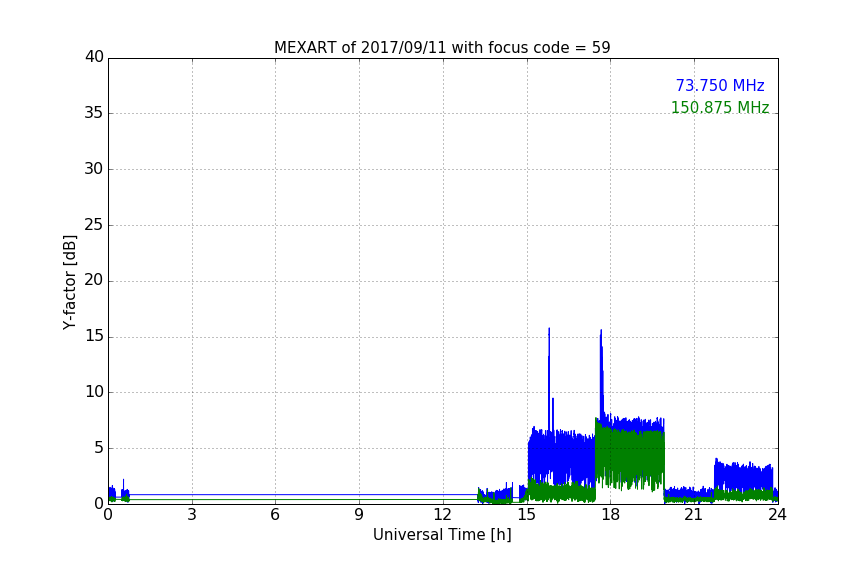This screenshot has height=576, width=864.
Task: Click y-axis tick label 35
Action: pyautogui.click(x=94, y=113)
